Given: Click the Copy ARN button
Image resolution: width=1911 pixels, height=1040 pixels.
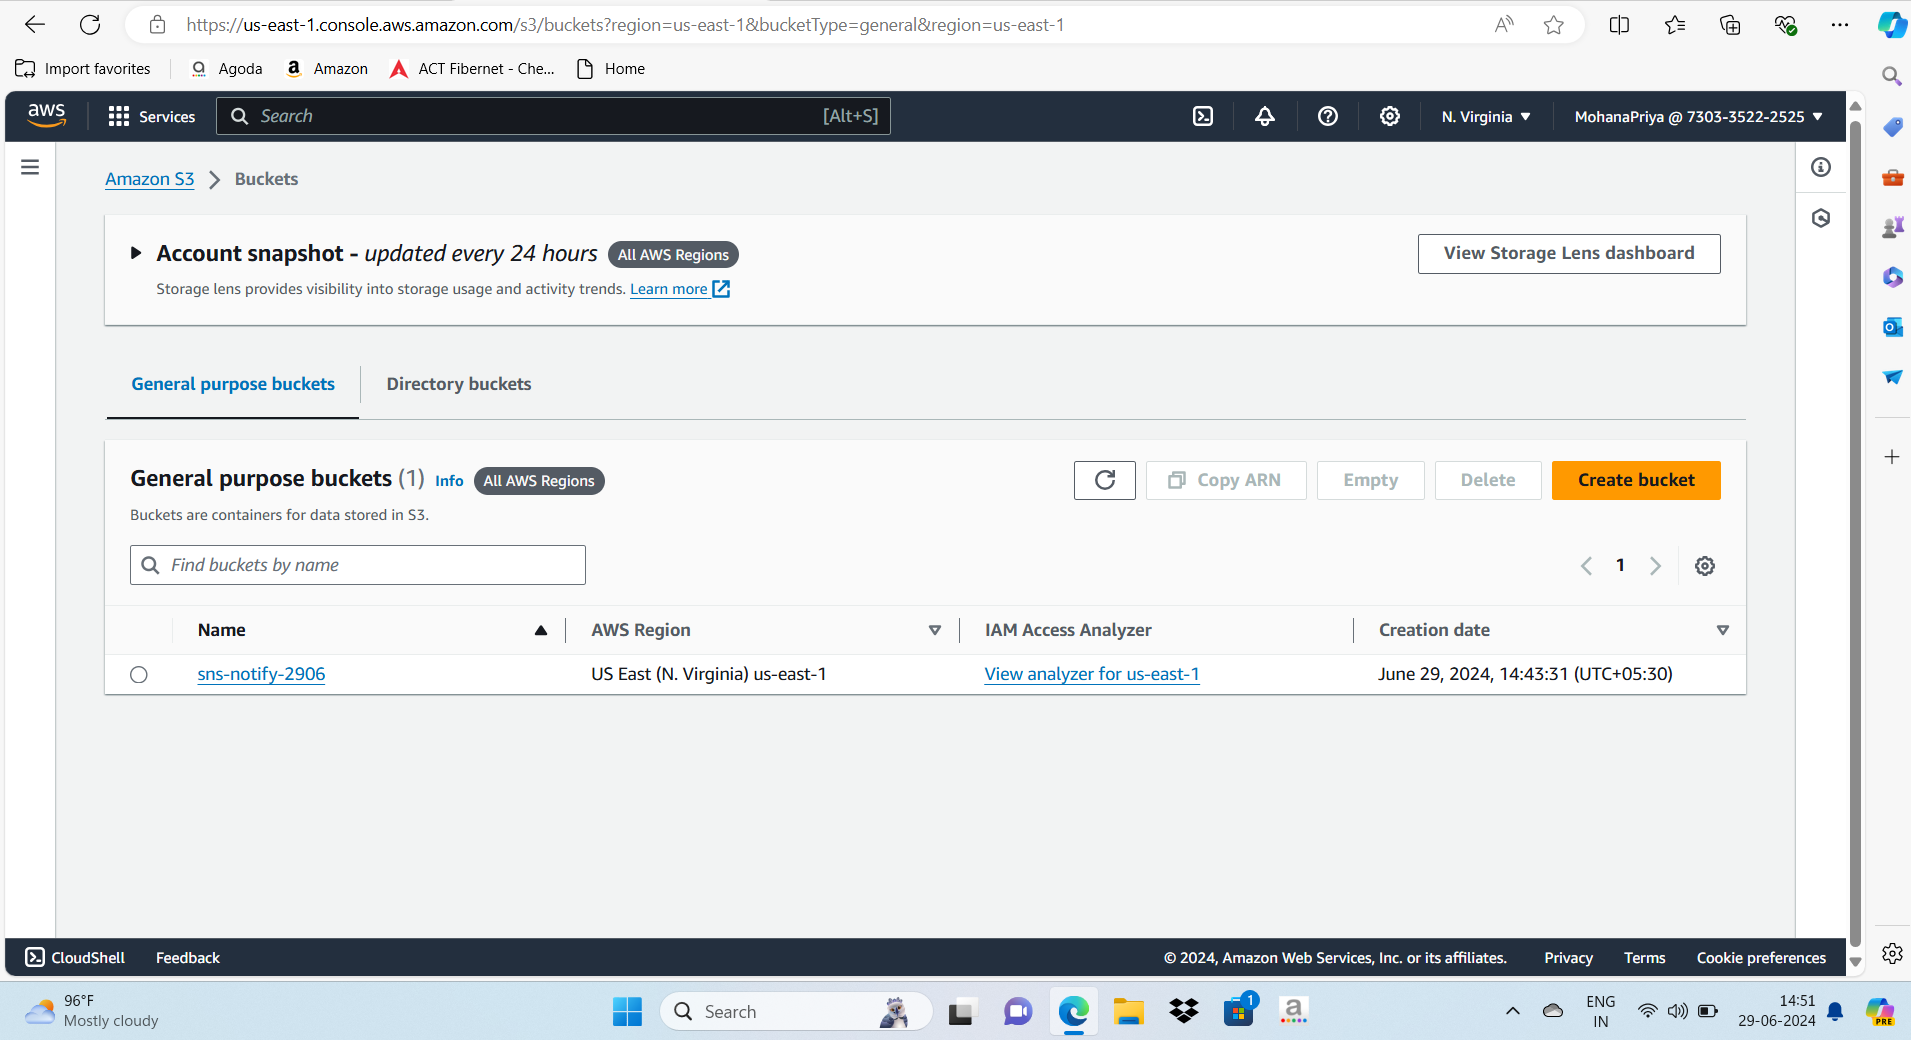Looking at the screenshot, I should [x=1226, y=480].
